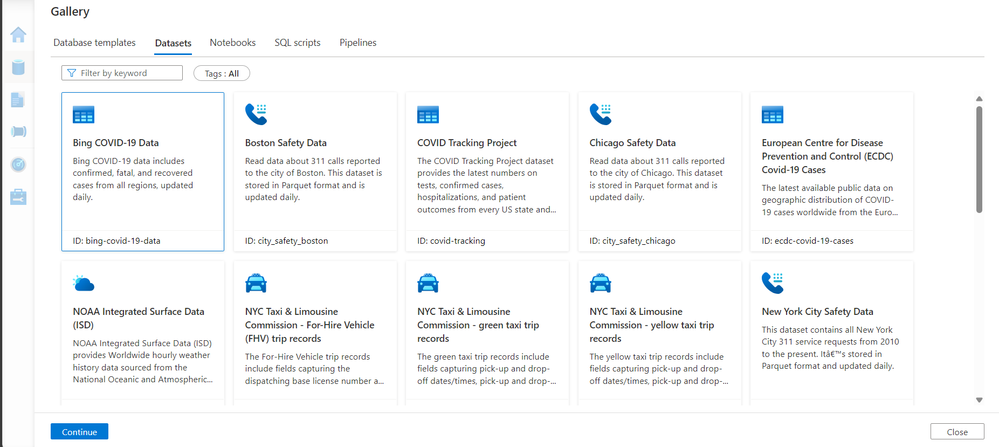This screenshot has height=447, width=999.
Task: Click the filter funnel icon
Action: [71, 73]
